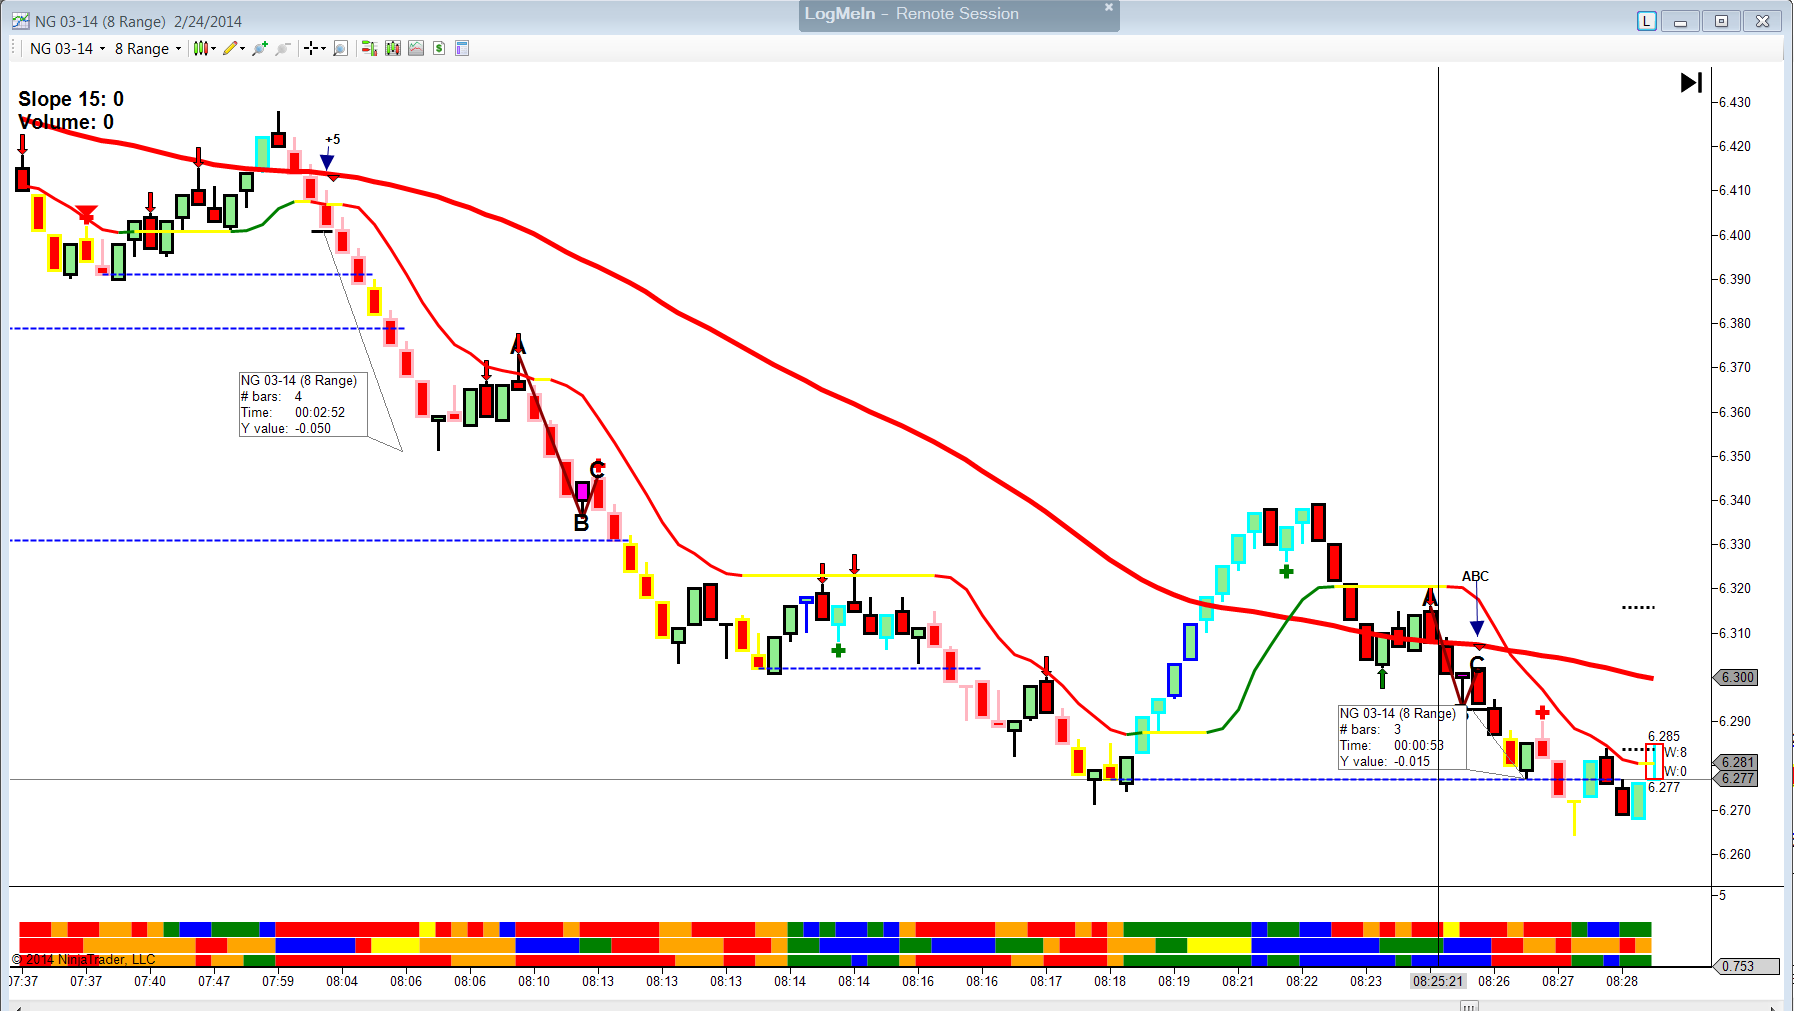Jump to latest bar with skip arrow
This screenshot has height=1011, width=1794.
[1691, 82]
